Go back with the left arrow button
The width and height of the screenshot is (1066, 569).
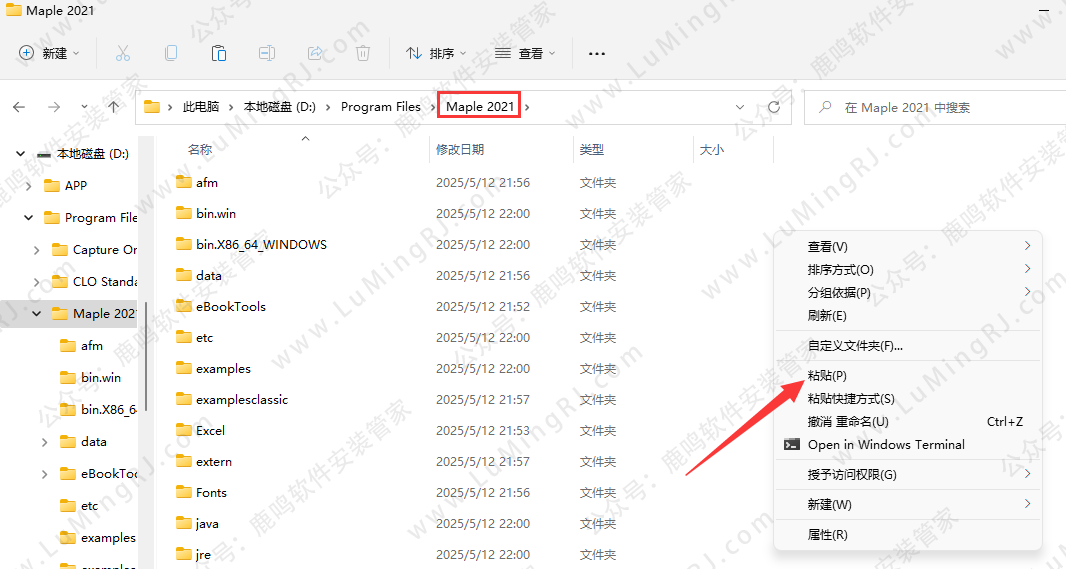pyautogui.click(x=19, y=107)
